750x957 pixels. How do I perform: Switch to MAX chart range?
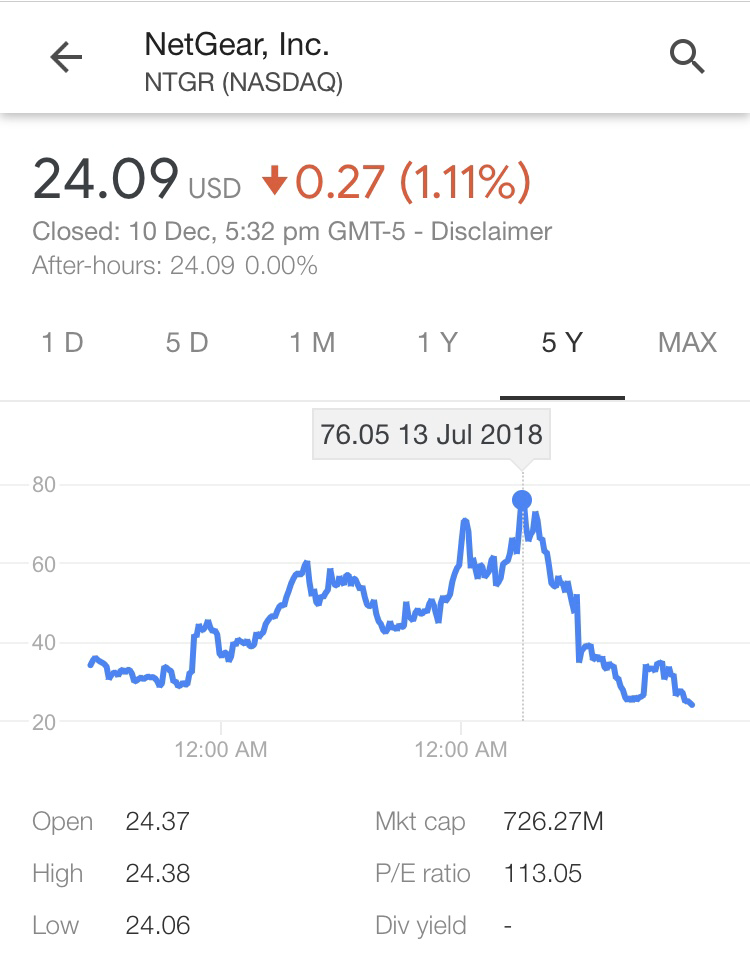point(687,342)
